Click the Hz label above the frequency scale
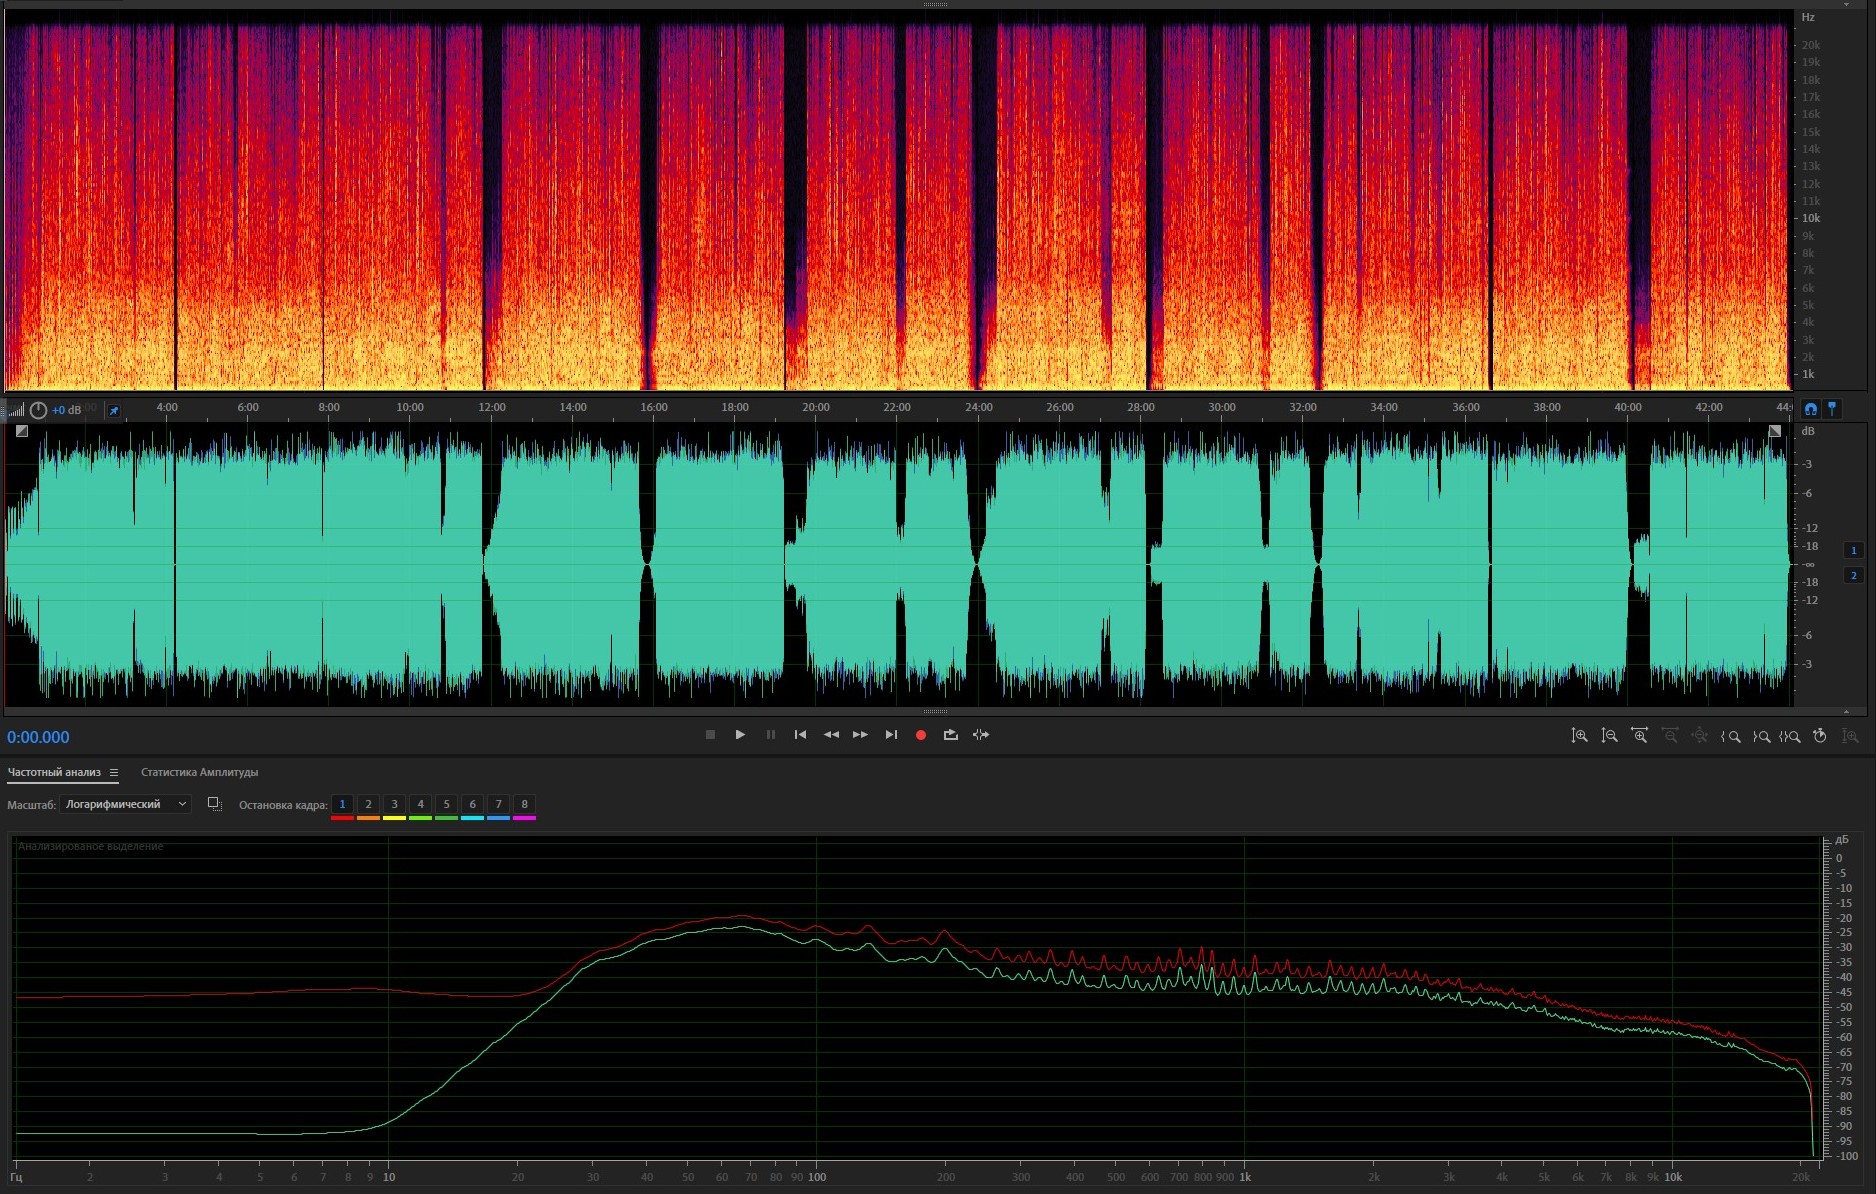This screenshot has width=1876, height=1194. click(1808, 17)
